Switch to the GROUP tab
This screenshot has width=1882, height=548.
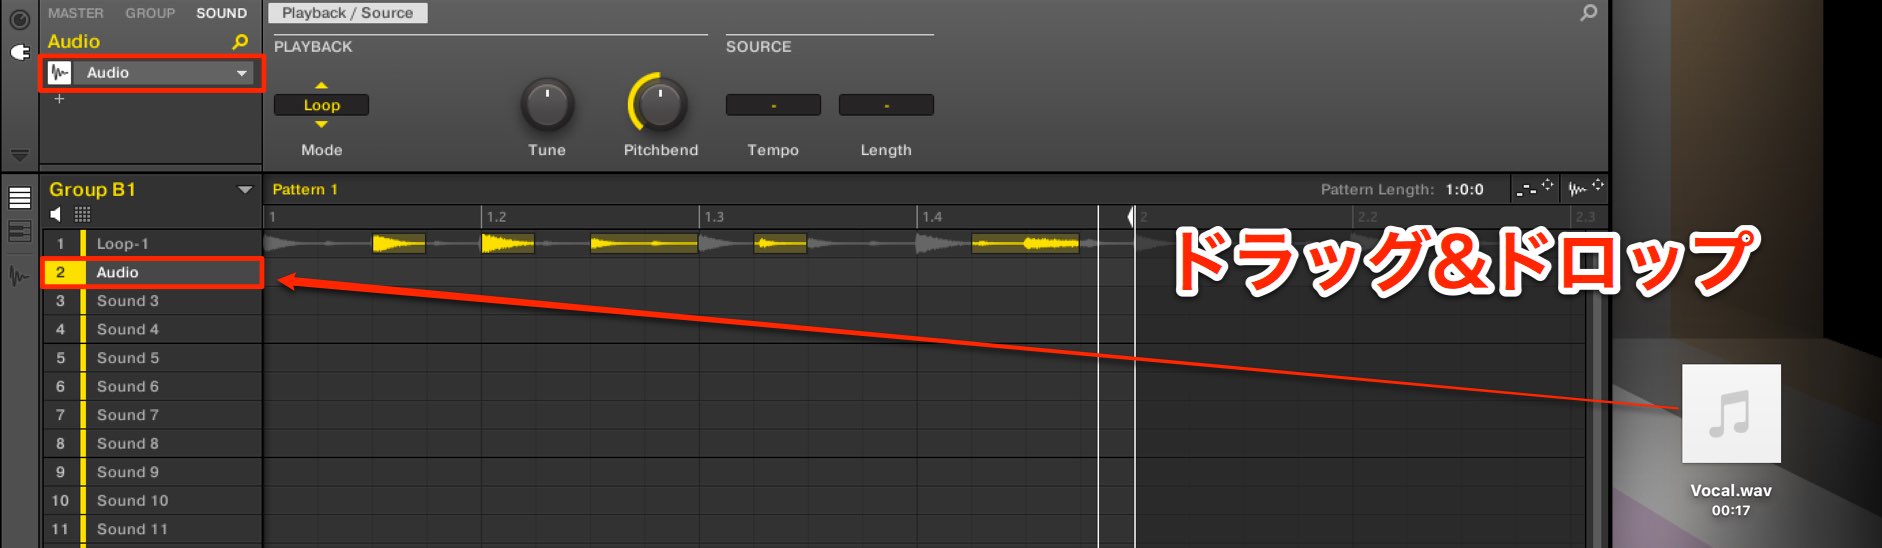150,13
